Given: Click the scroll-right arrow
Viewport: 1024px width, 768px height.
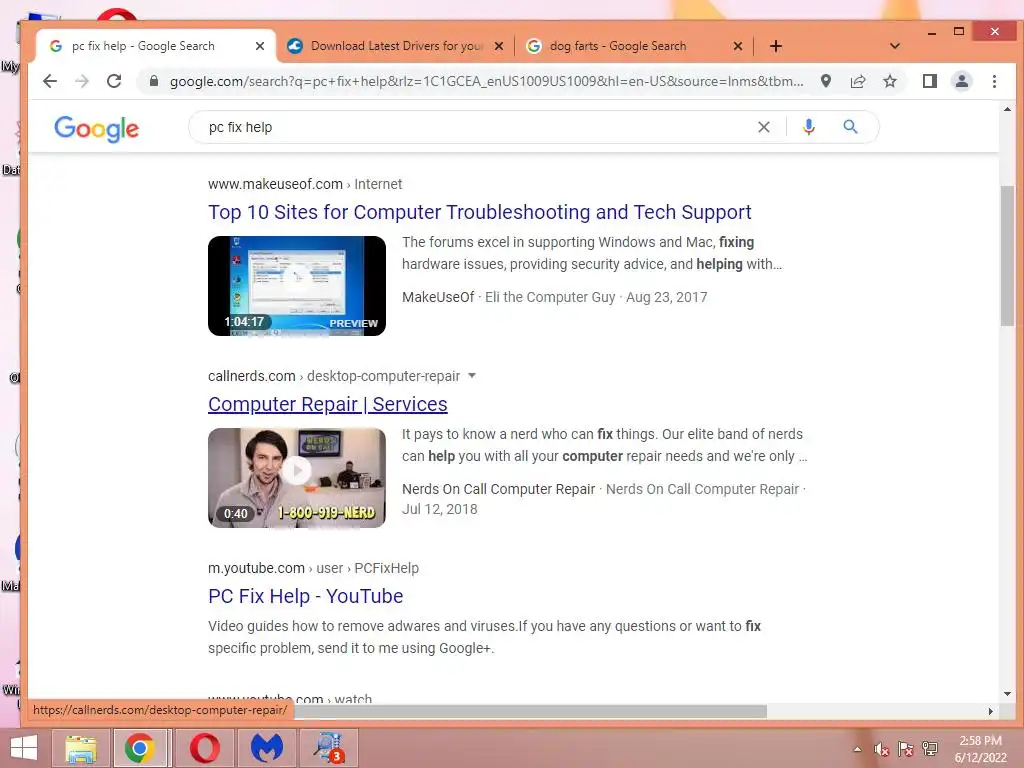Looking at the screenshot, I should [x=990, y=711].
